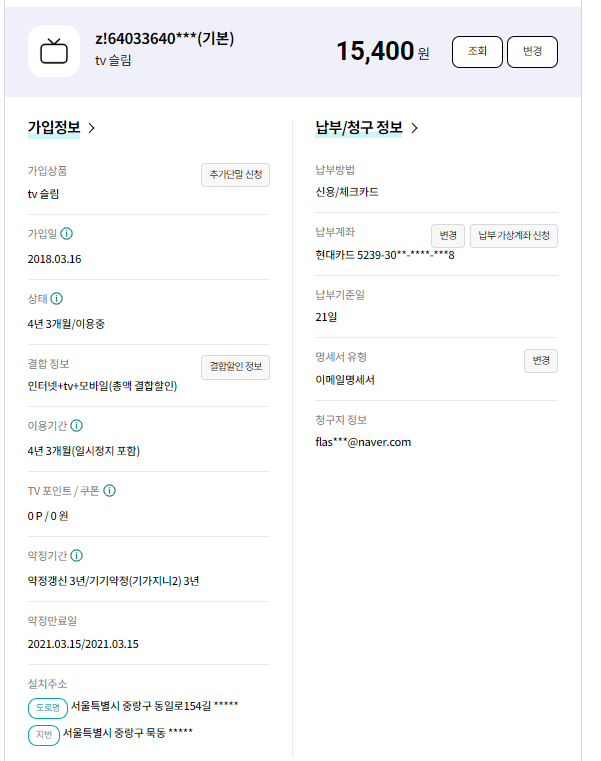Select the 도로명 address tag
Image resolution: width=601 pixels, height=761 pixels.
(48, 708)
